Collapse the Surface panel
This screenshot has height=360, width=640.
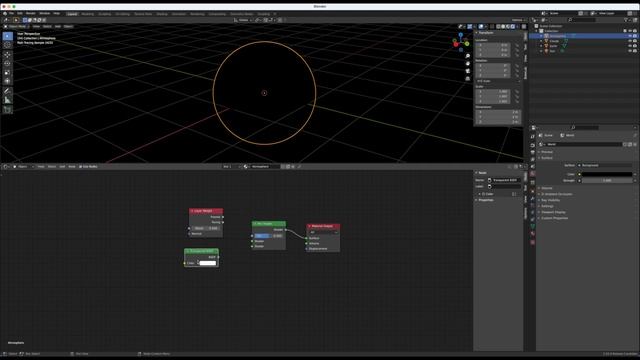point(547,158)
